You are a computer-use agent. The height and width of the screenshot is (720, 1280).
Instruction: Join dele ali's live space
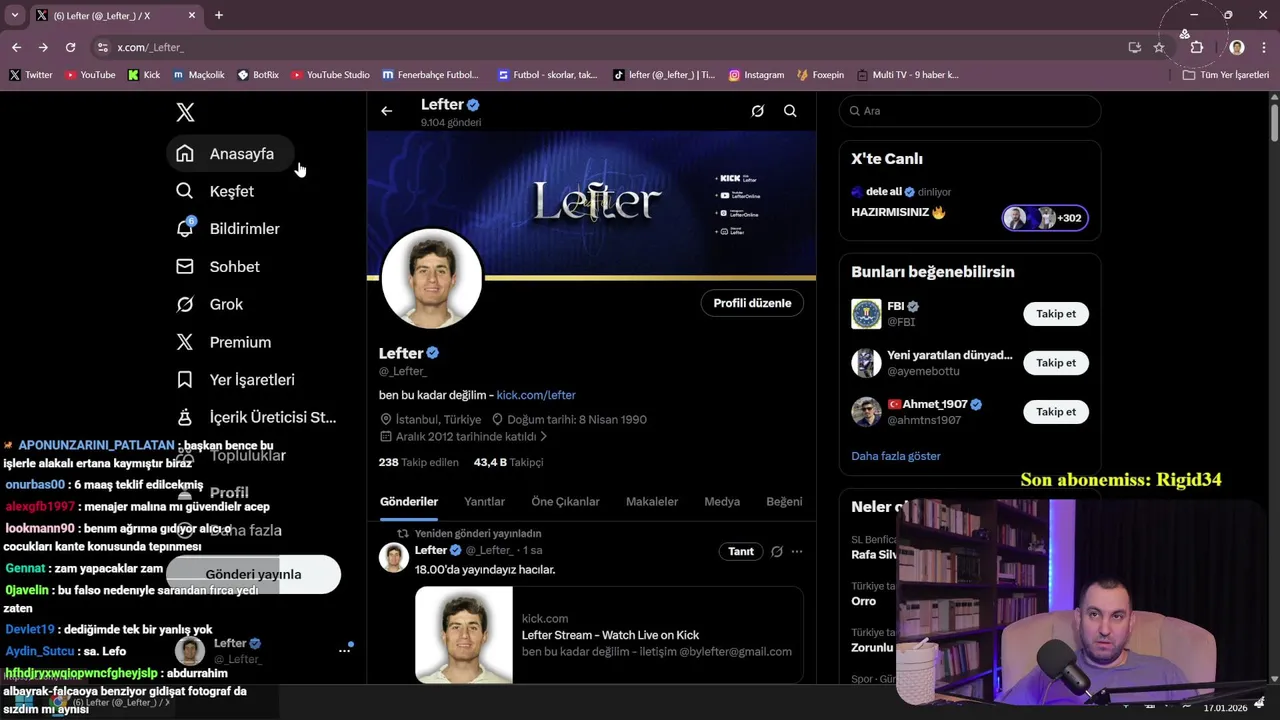point(970,204)
